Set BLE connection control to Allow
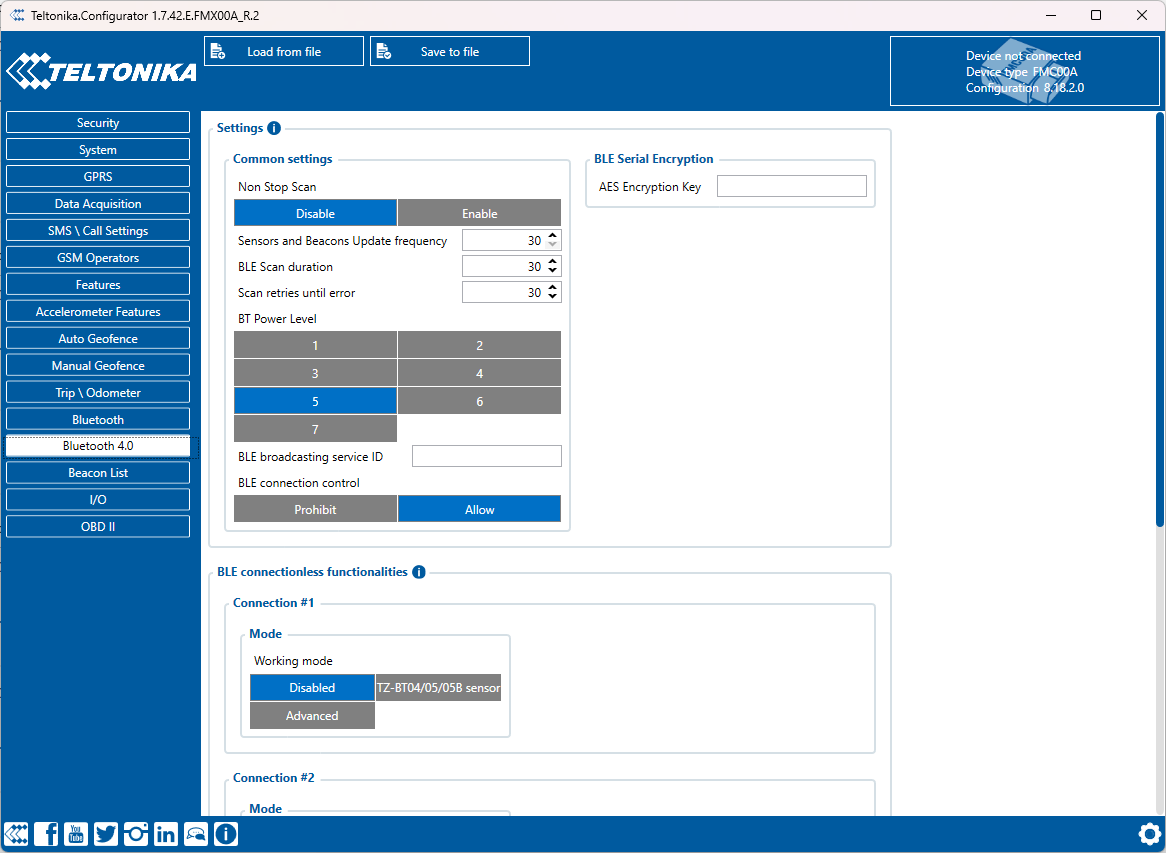1166x853 pixels. click(x=480, y=509)
